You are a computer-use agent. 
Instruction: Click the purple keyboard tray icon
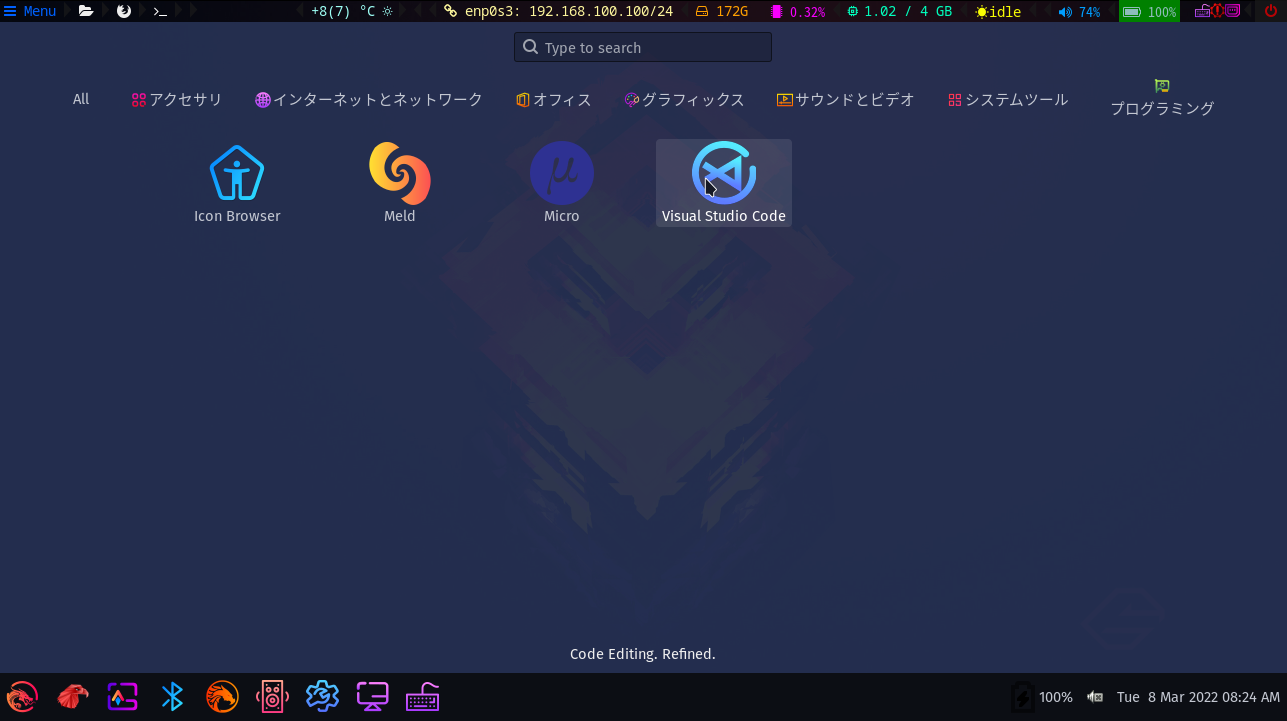point(1202,11)
